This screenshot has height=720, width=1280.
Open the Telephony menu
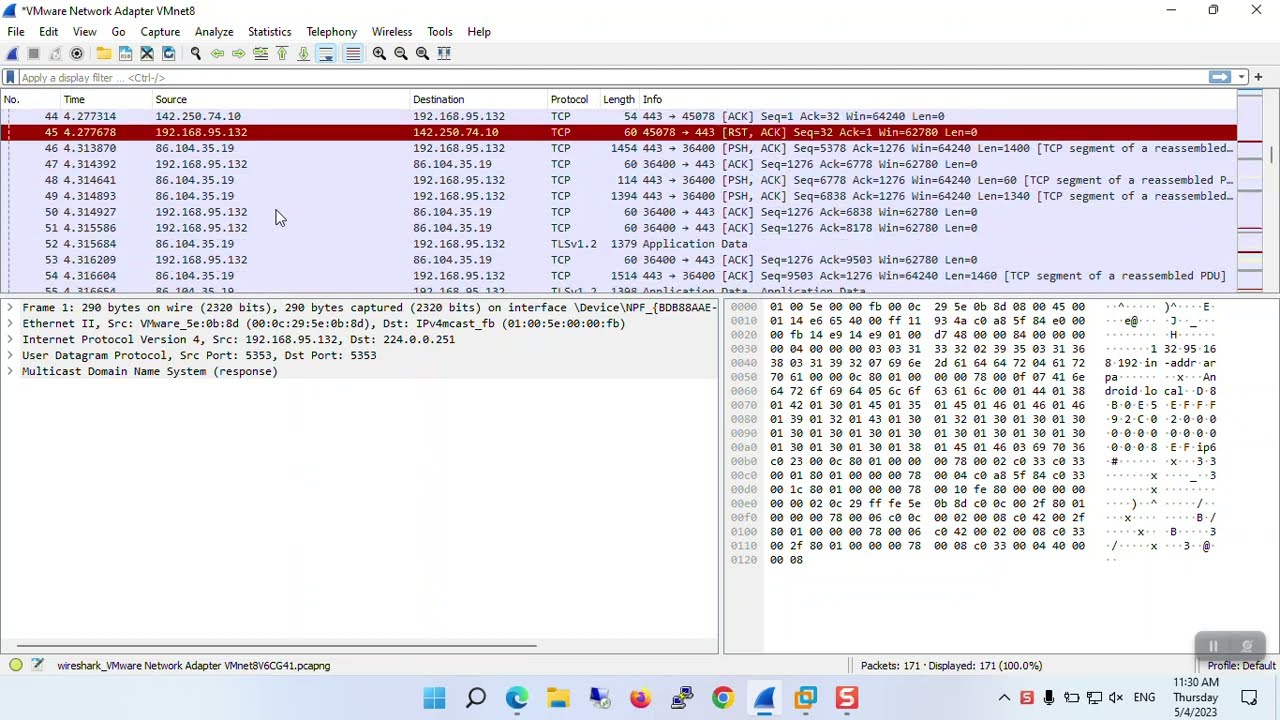(x=332, y=32)
